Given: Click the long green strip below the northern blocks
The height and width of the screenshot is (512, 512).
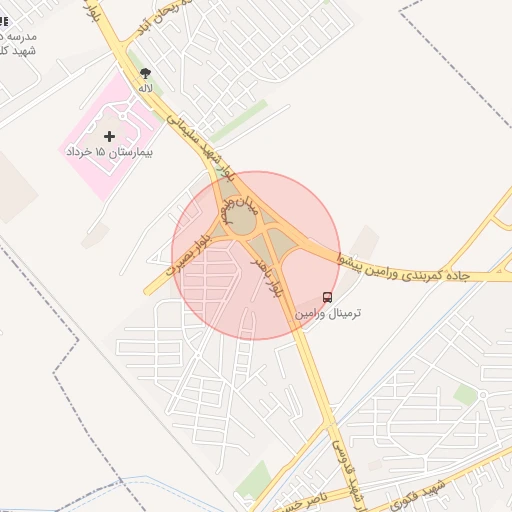Looking at the screenshot, I should pos(239,121).
